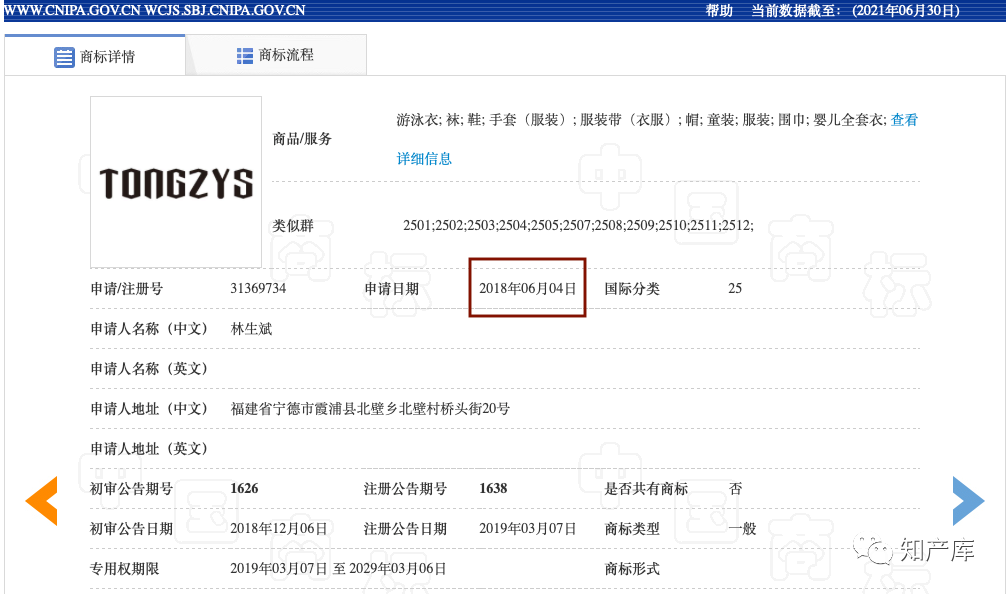
Task: Click the WWW.CNIPA.GOV.CN header text
Action: [x=71, y=11]
